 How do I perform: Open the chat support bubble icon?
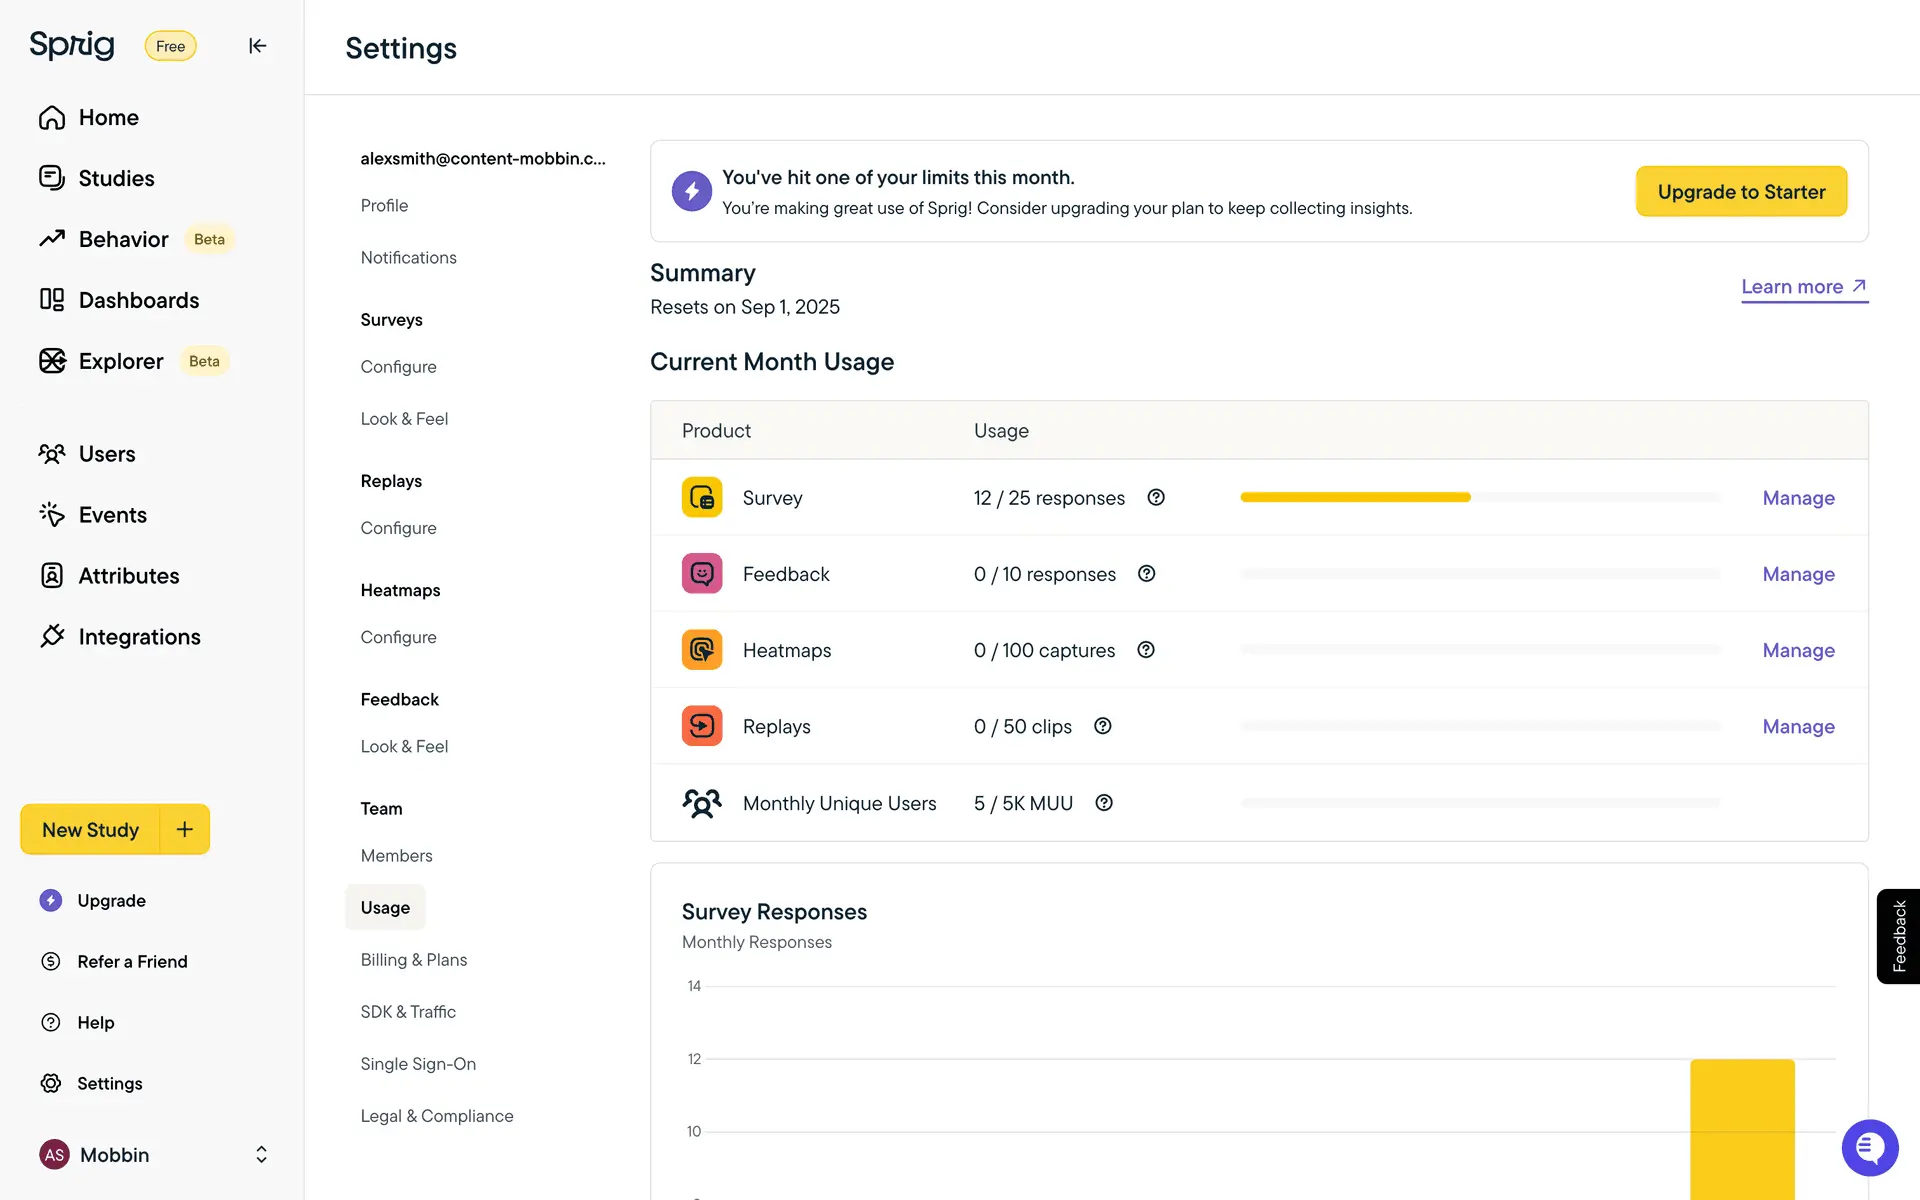click(1869, 1147)
